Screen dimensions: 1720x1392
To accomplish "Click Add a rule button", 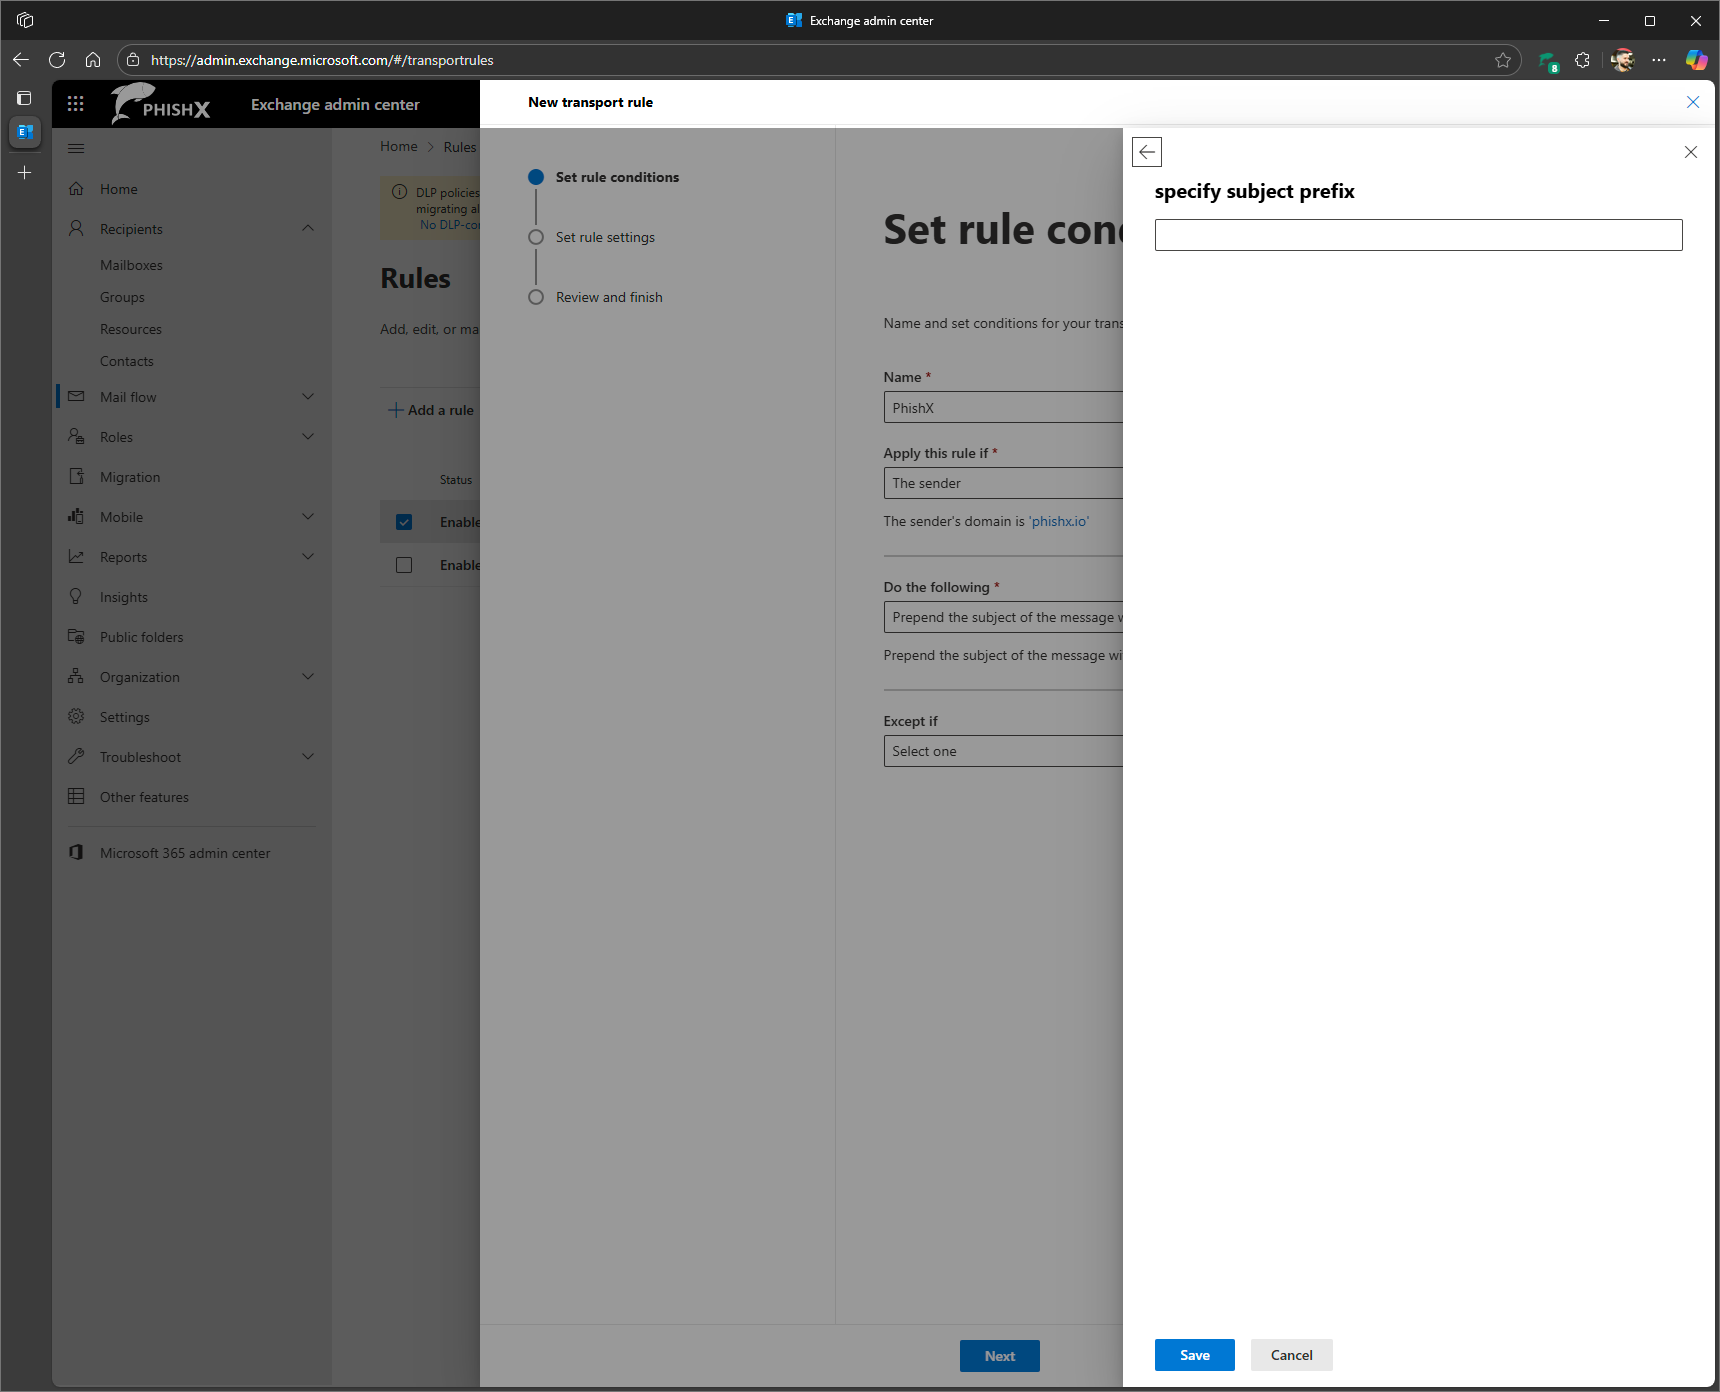I will pyautogui.click(x=431, y=410).
